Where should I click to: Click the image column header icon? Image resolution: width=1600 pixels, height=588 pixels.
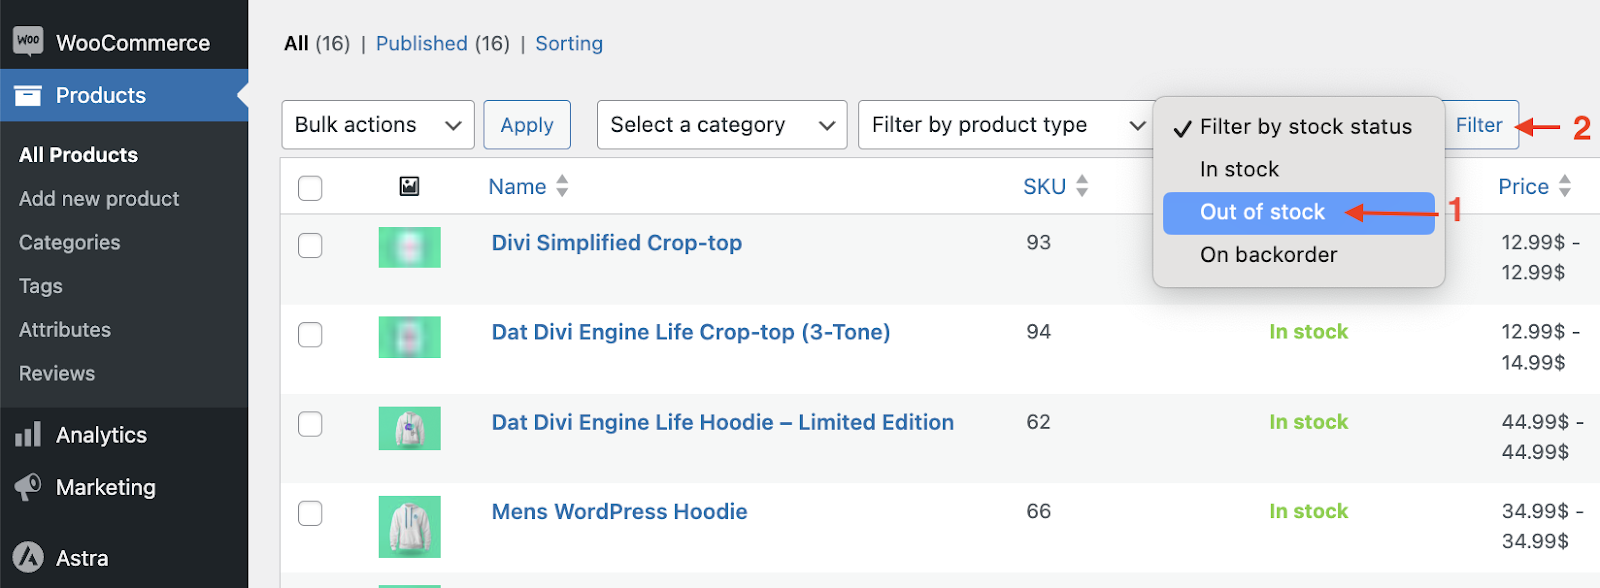click(x=409, y=186)
